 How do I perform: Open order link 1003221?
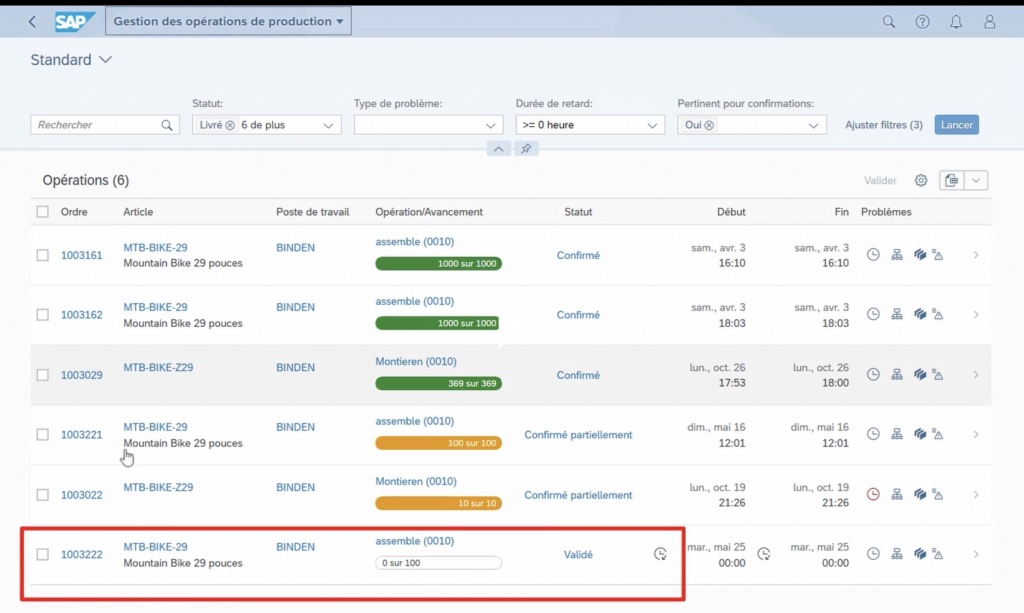point(82,435)
